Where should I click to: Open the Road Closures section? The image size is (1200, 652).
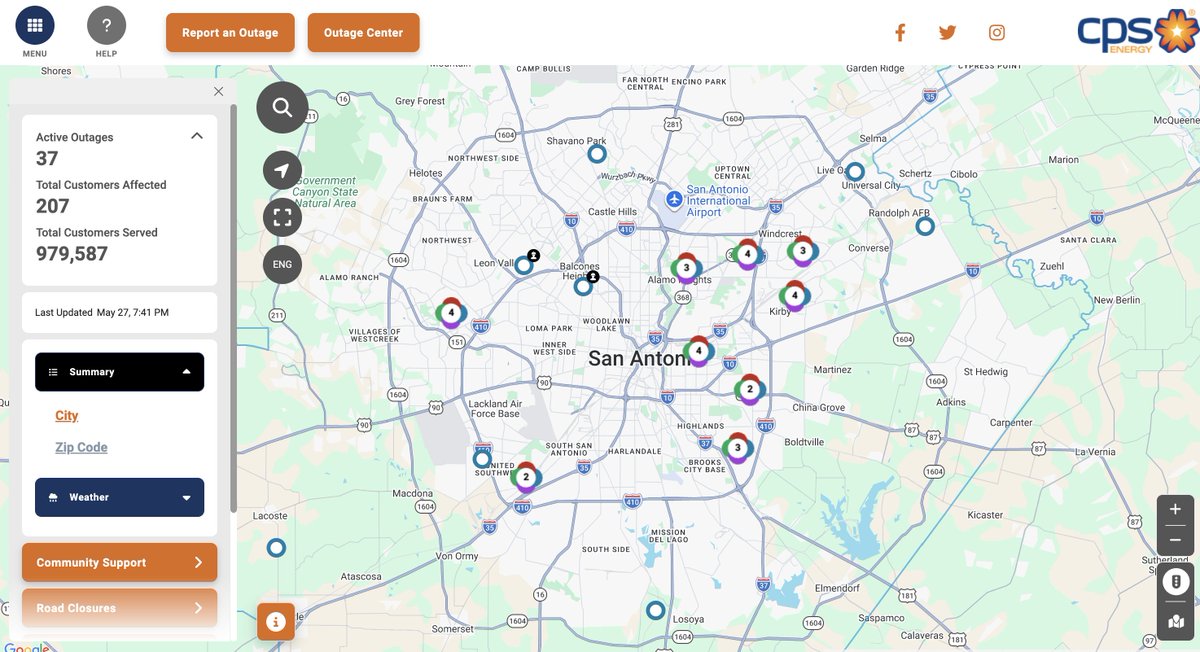120,608
